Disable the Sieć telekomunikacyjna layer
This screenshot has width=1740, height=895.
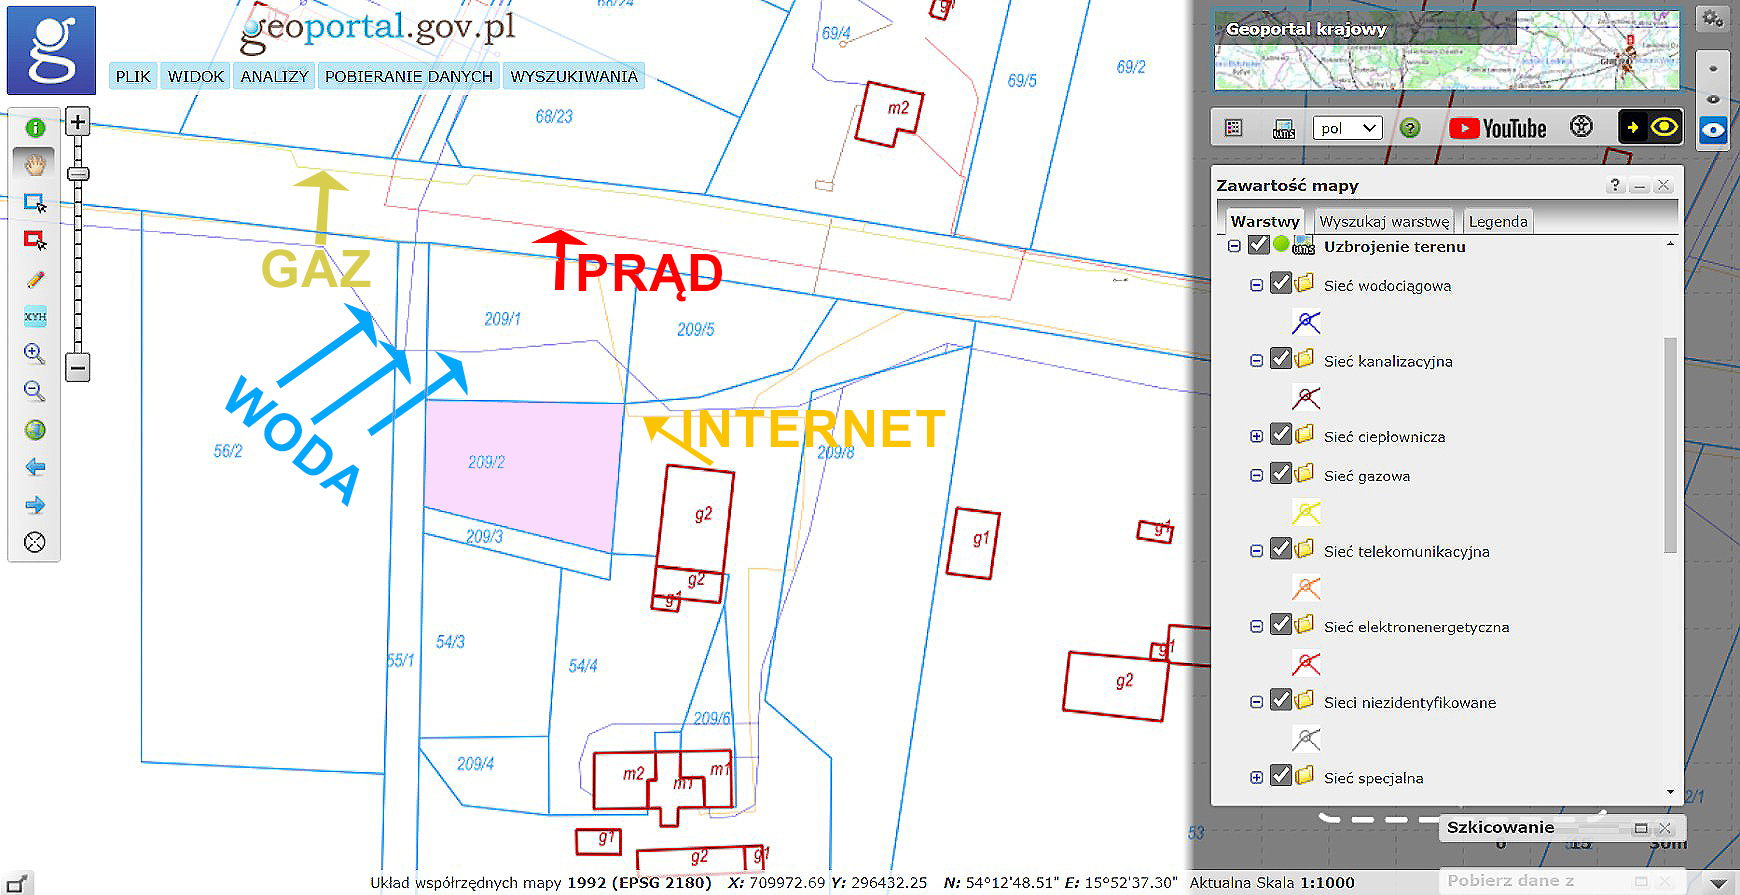(x=1281, y=549)
